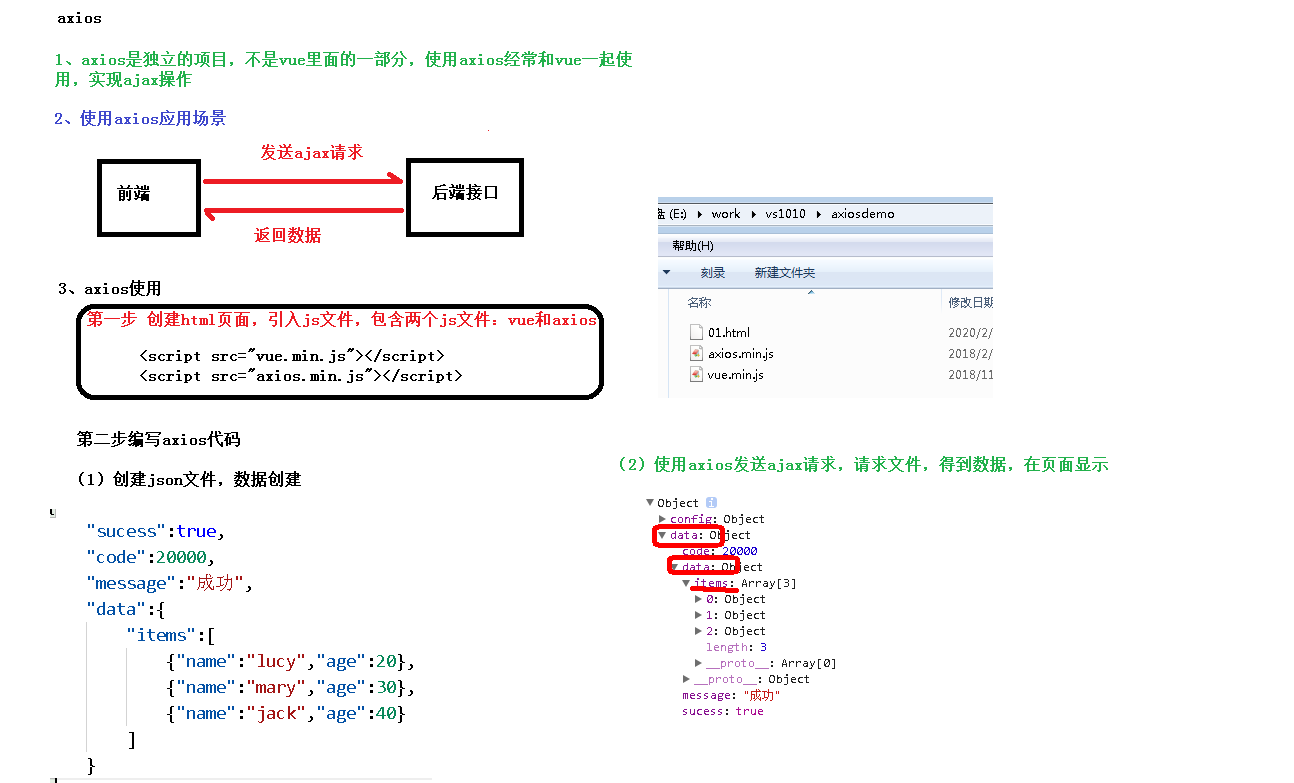Click the (E:) drive breadcrumb segment

click(677, 214)
